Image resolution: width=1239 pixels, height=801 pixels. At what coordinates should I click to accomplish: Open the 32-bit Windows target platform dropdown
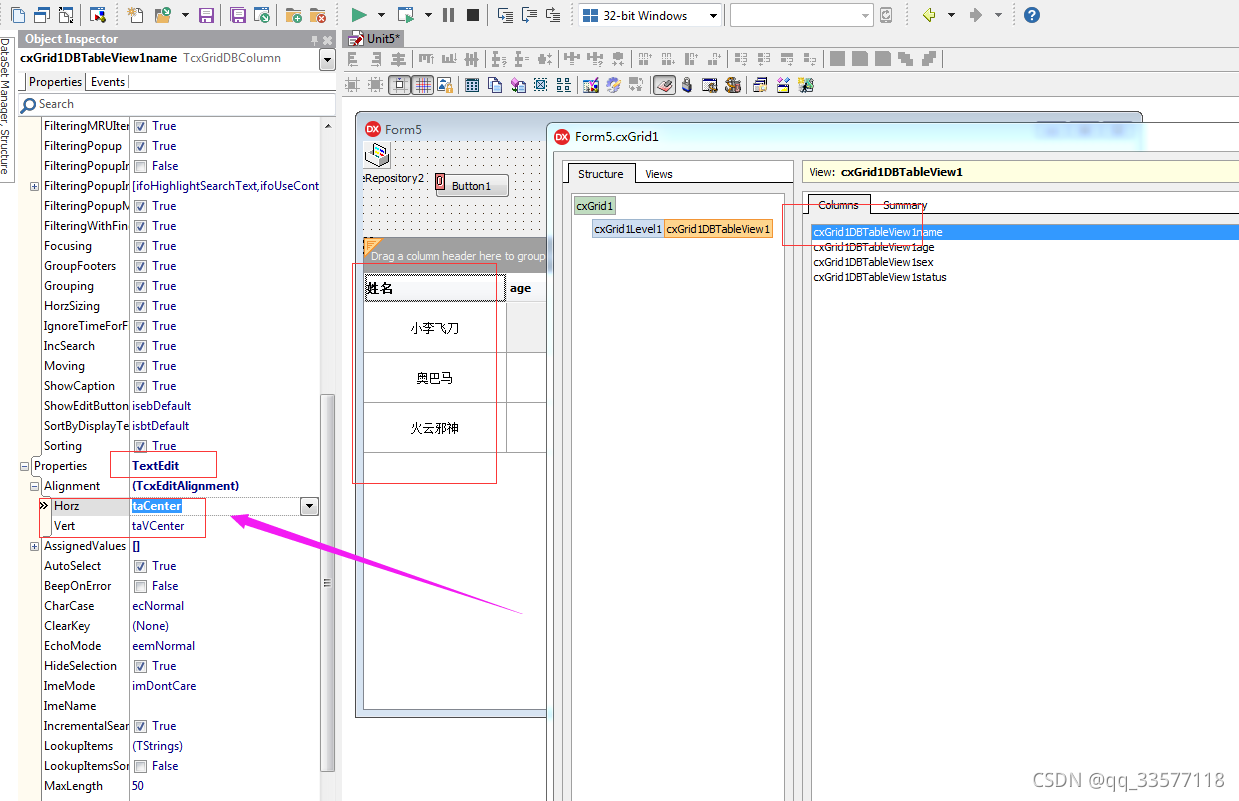pyautogui.click(x=712, y=15)
